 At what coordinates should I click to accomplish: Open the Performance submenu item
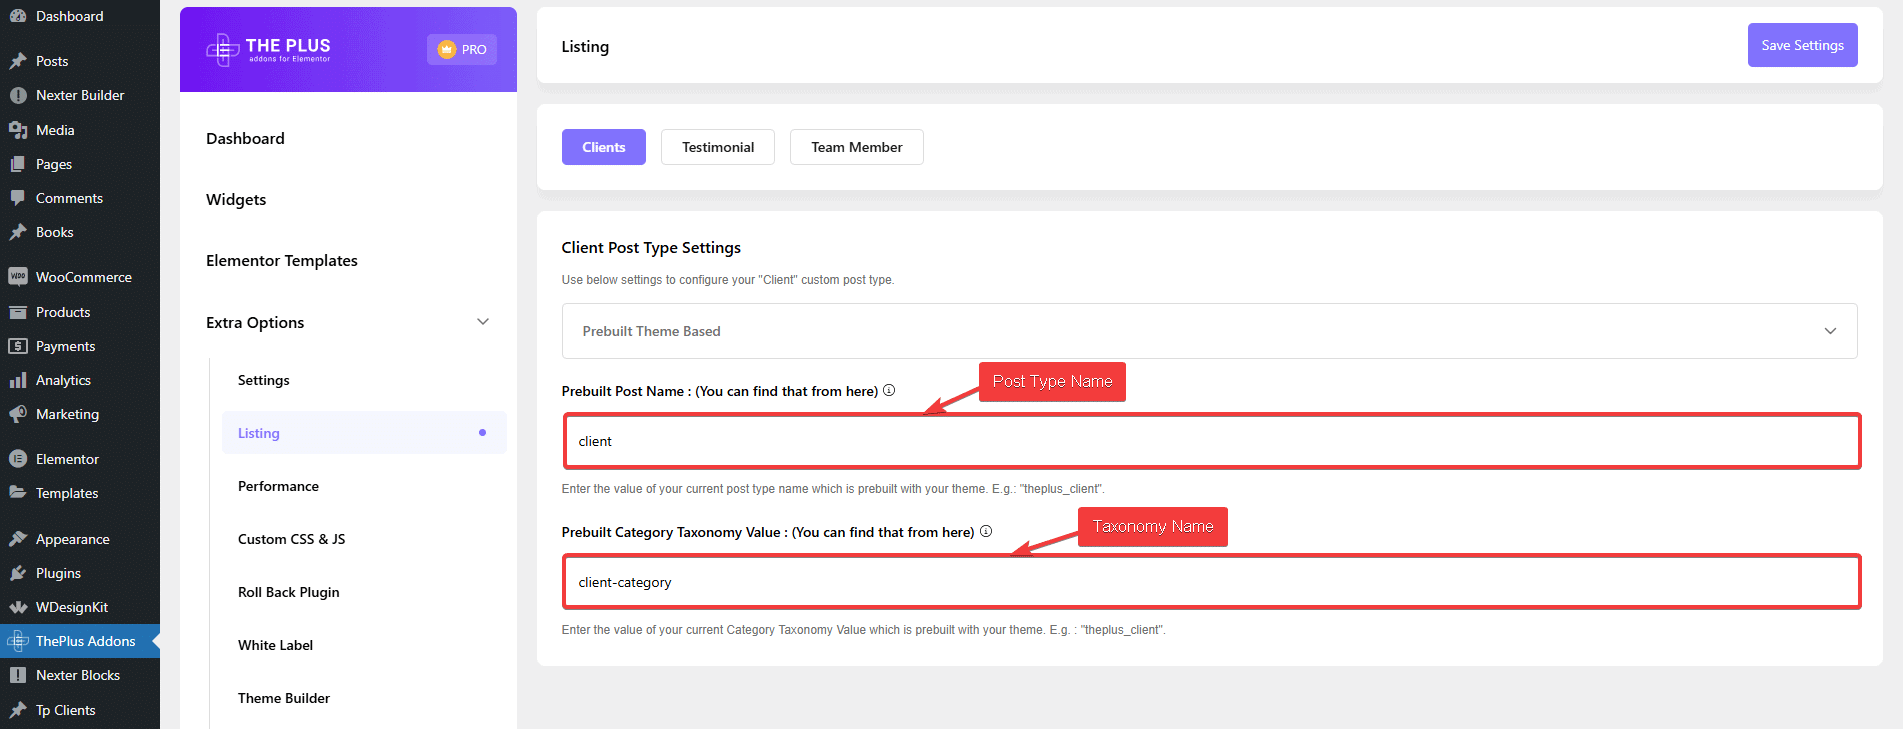tap(278, 486)
